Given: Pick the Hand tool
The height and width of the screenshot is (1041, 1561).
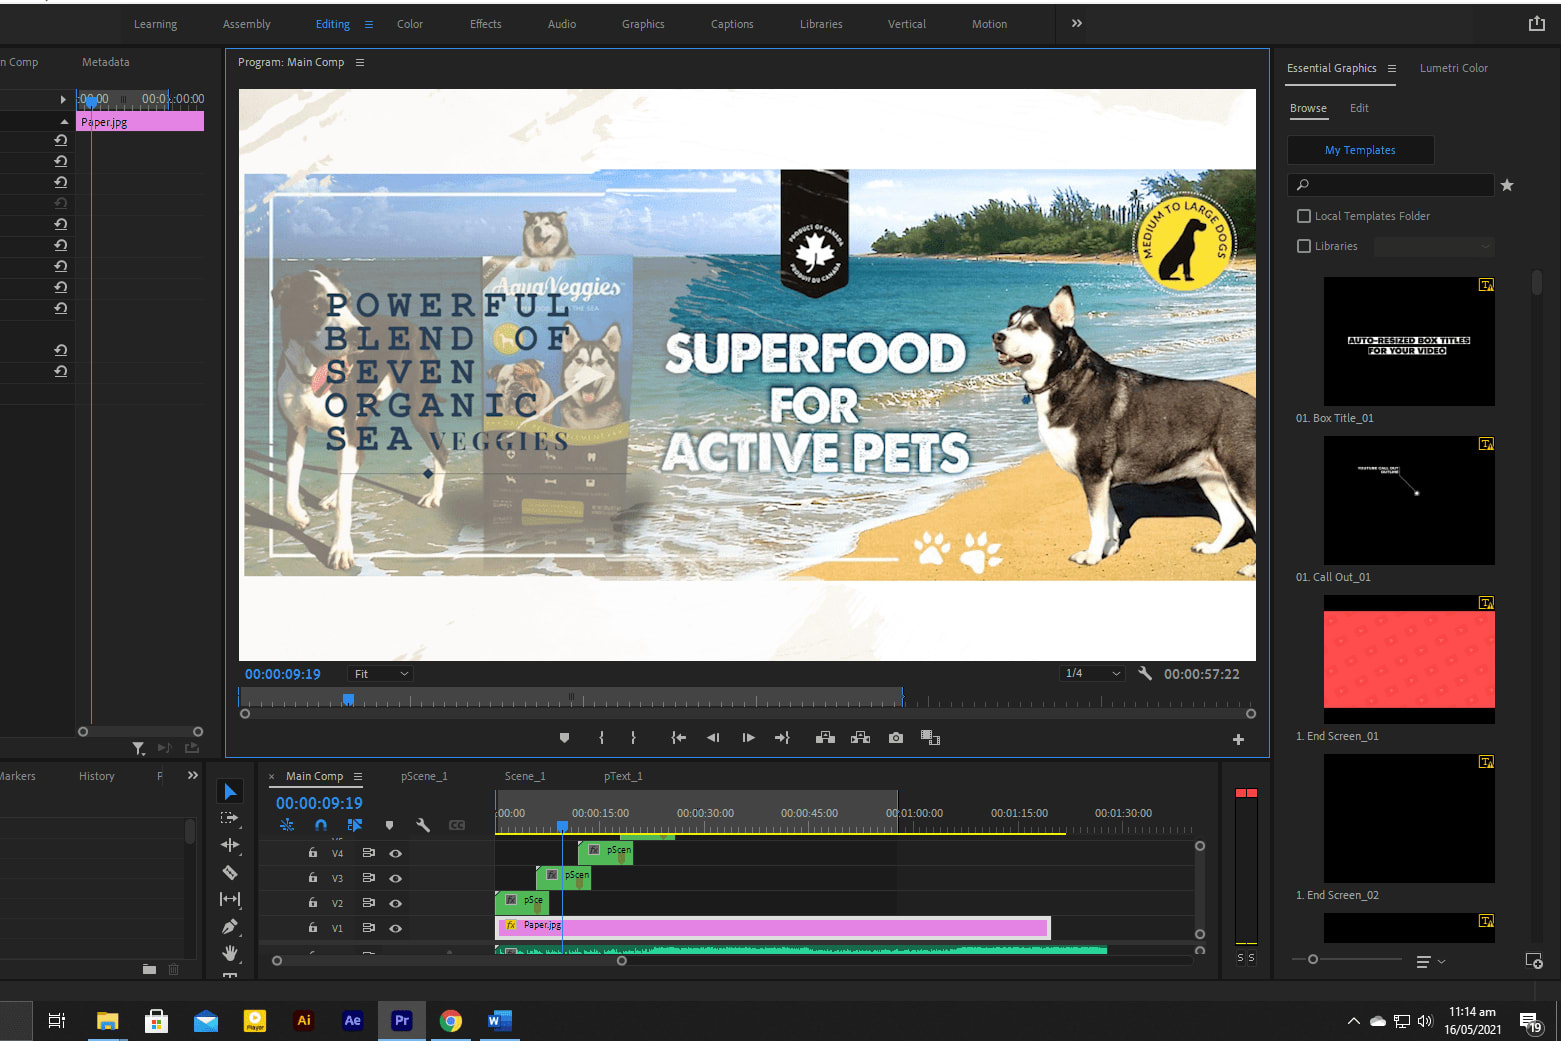Looking at the screenshot, I should (x=230, y=952).
